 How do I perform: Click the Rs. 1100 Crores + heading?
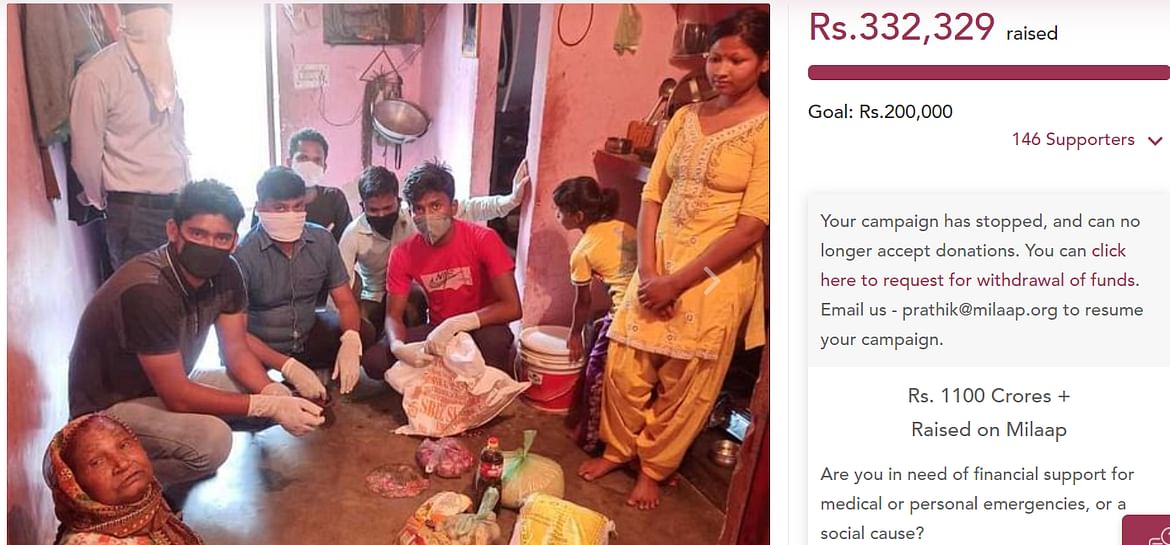(x=989, y=396)
